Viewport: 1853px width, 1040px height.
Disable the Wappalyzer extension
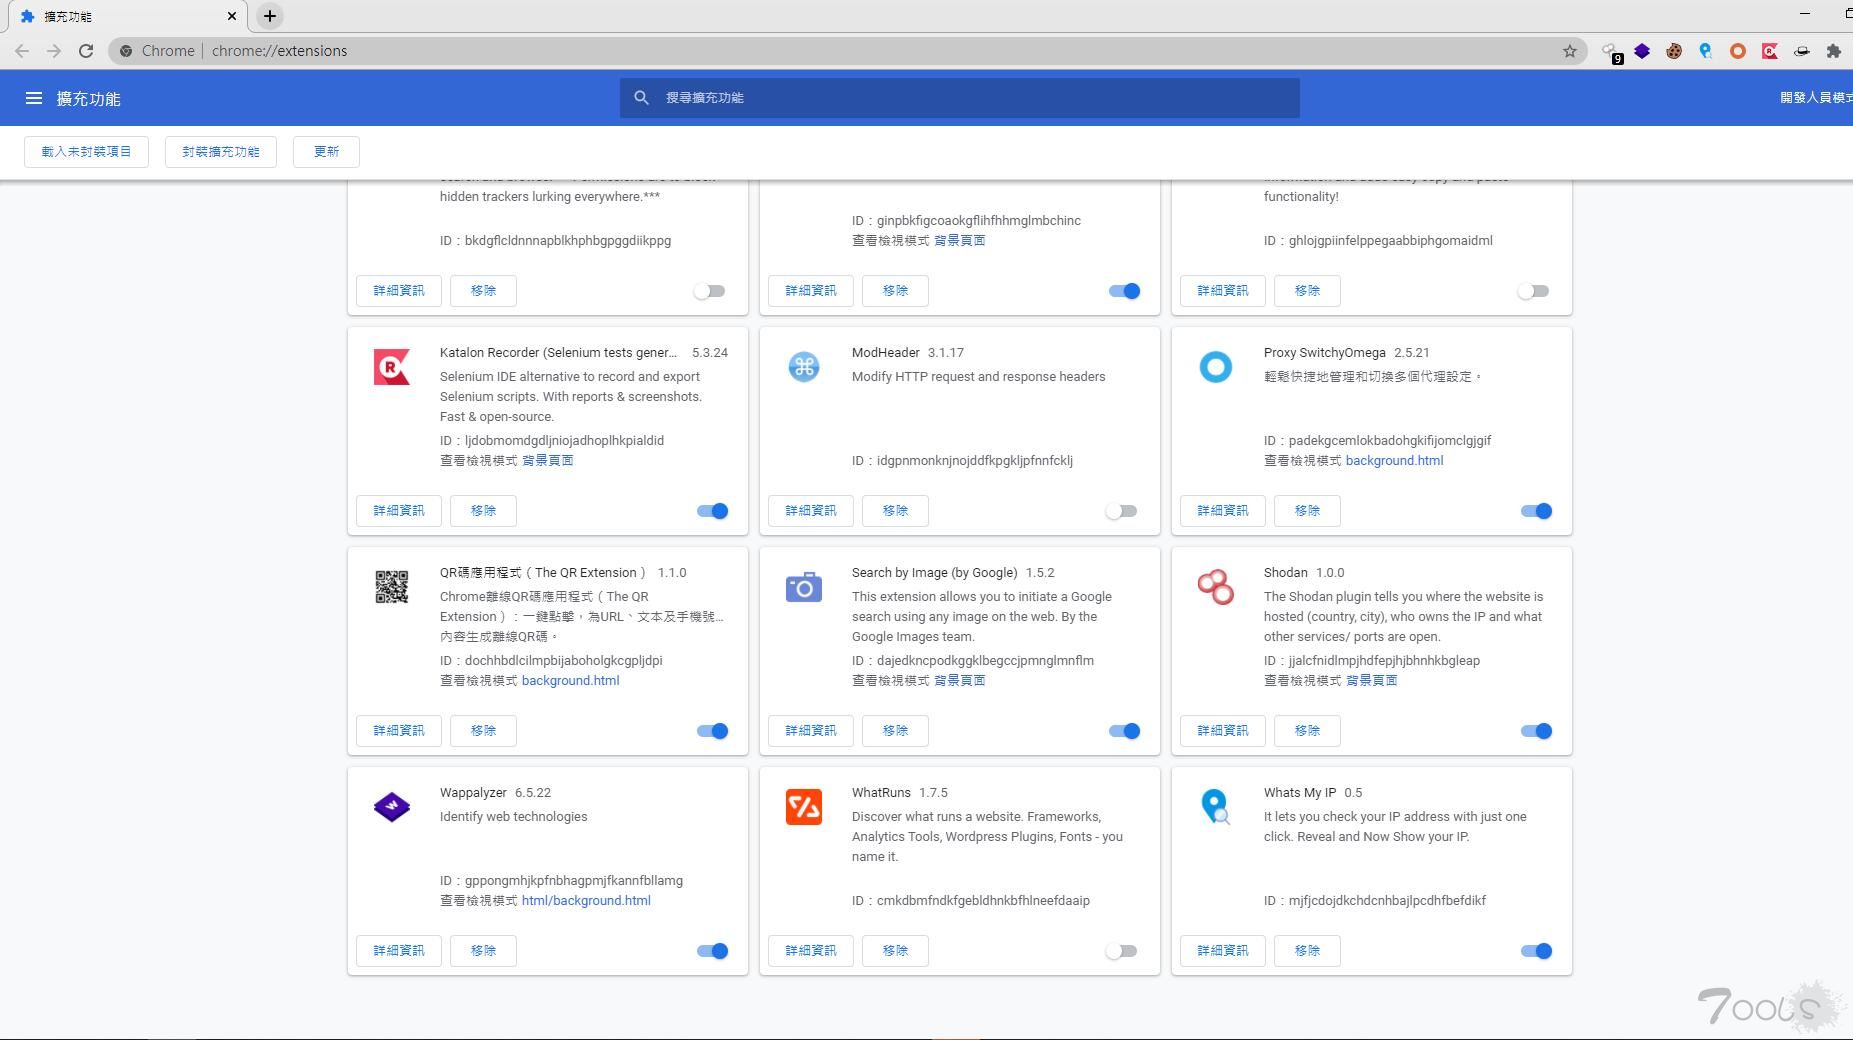[713, 951]
